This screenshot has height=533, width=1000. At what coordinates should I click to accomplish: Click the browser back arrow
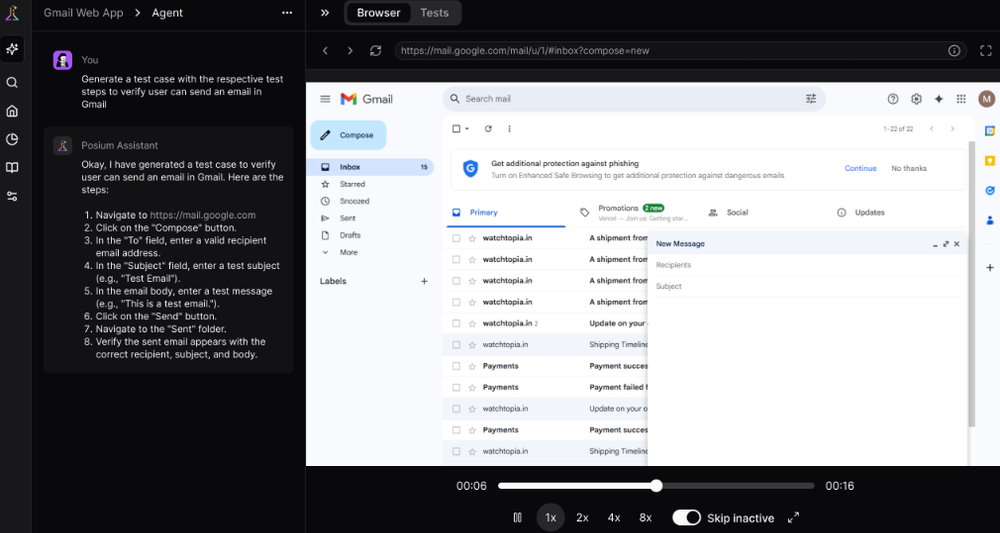[x=325, y=50]
